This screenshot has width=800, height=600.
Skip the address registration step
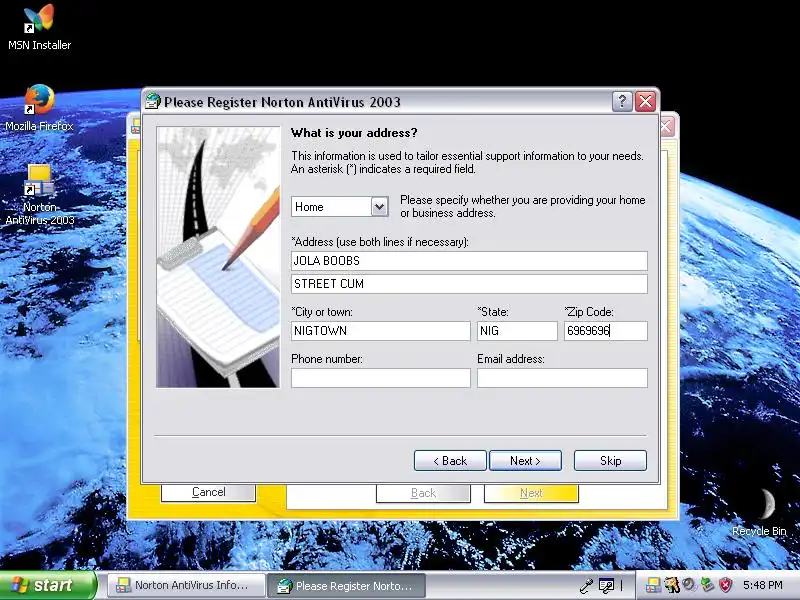tap(610, 461)
